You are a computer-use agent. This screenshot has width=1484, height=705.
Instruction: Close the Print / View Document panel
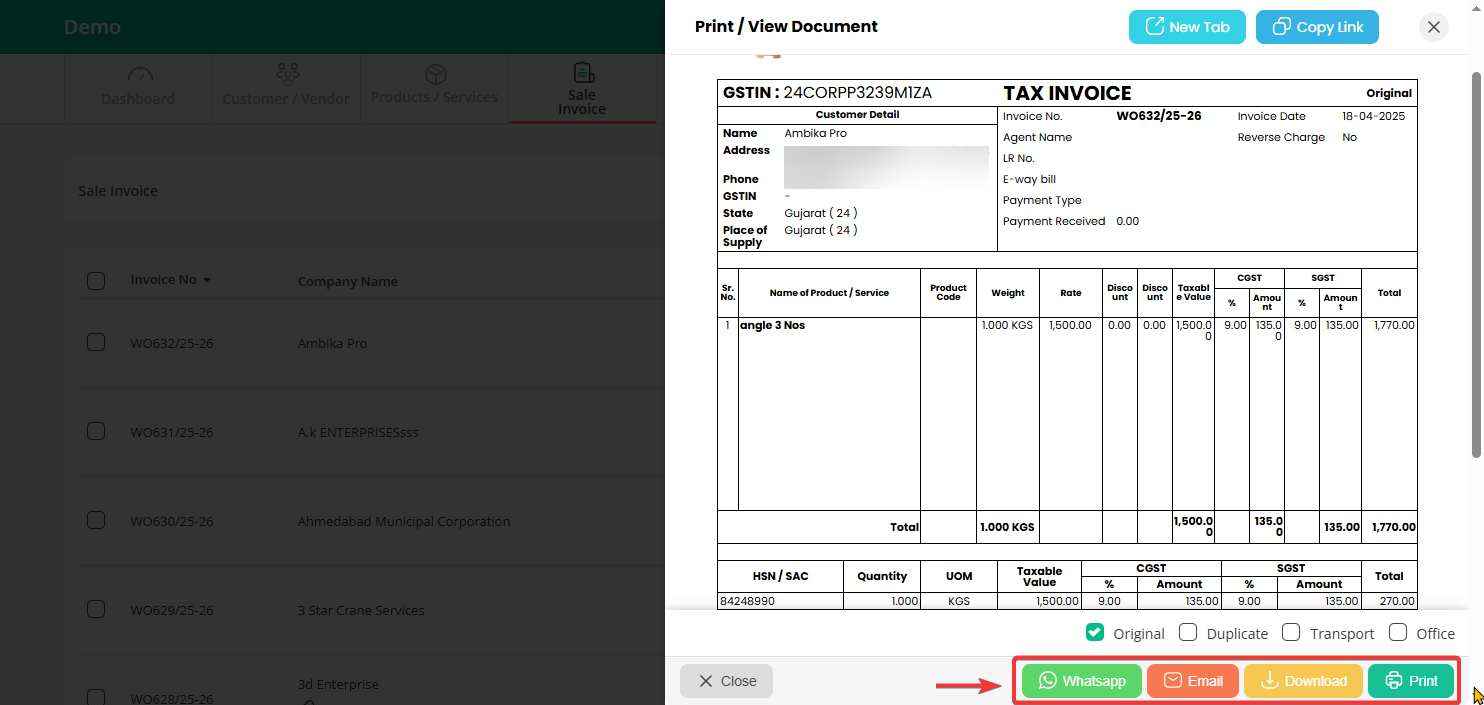point(726,681)
